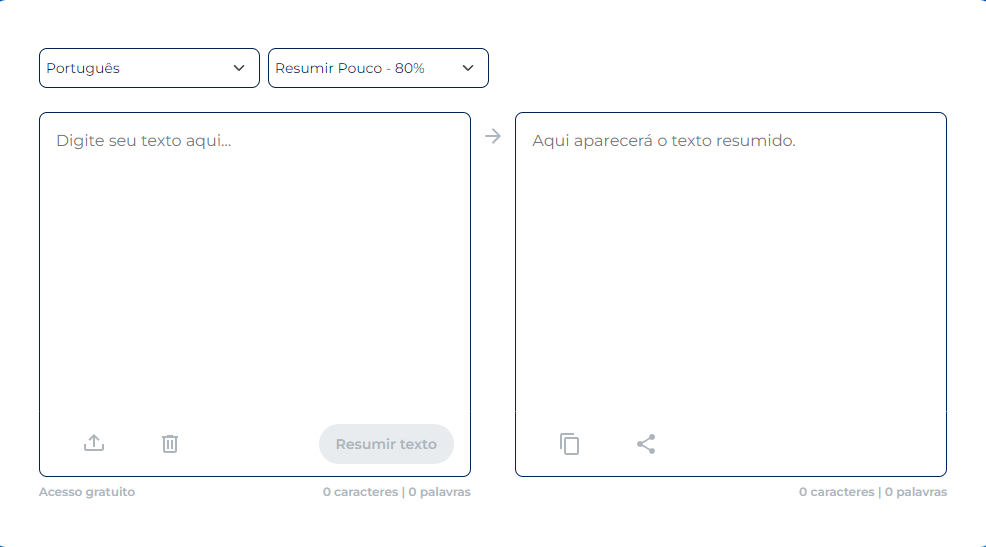Click the share icon under the summary
Screen dimensions: 986x547
coord(646,444)
